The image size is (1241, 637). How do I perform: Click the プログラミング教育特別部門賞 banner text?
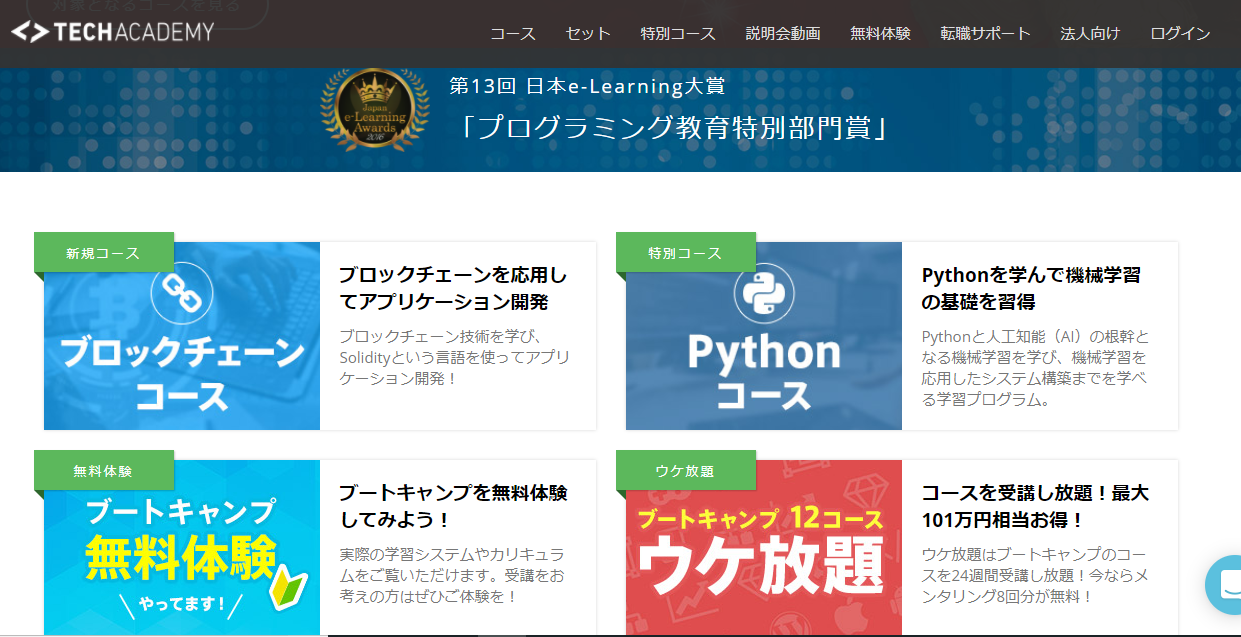[674, 128]
